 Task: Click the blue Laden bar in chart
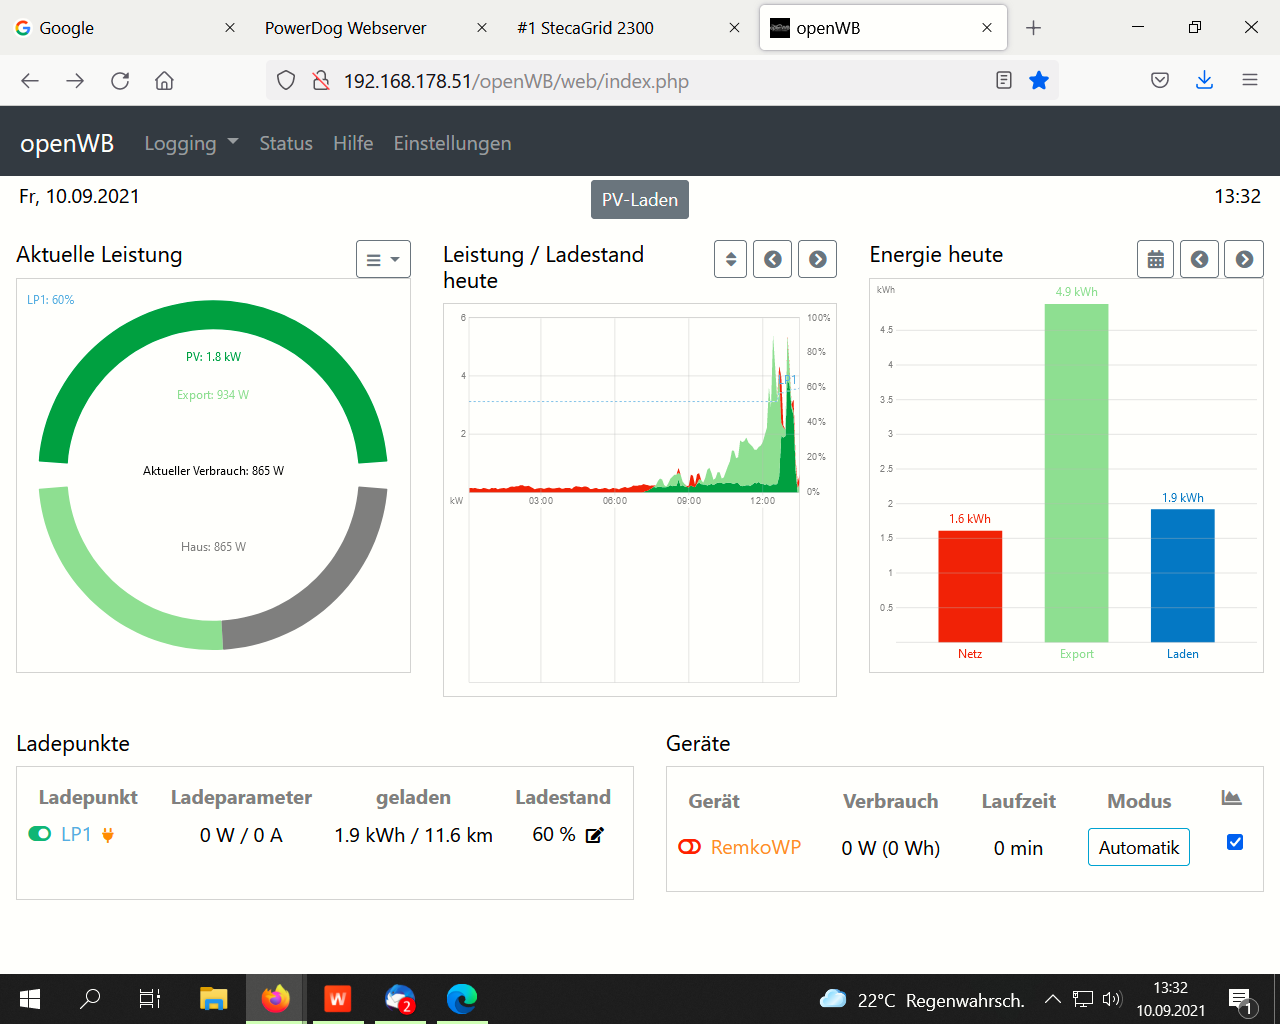(1182, 575)
